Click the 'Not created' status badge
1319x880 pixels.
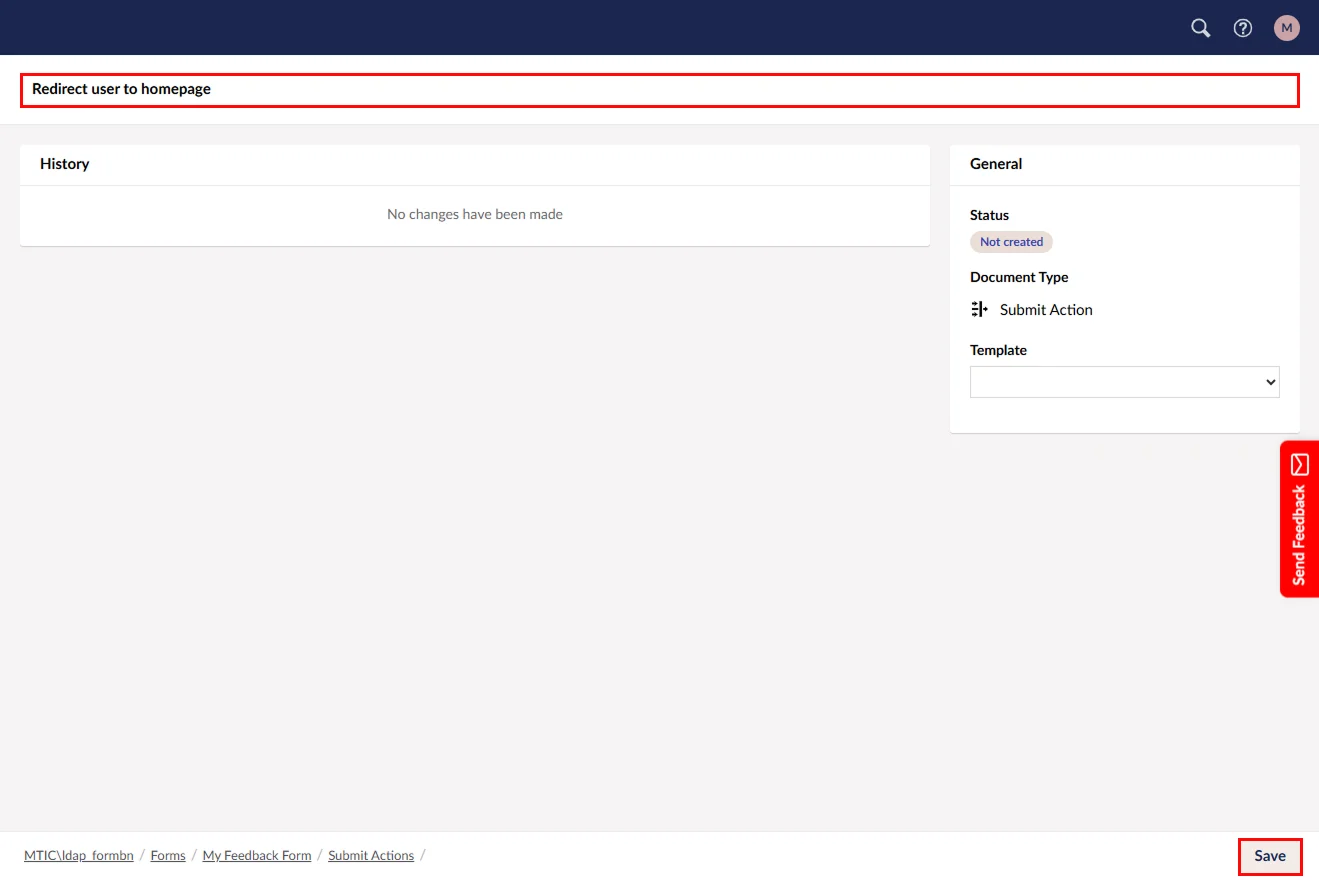[x=1011, y=242]
